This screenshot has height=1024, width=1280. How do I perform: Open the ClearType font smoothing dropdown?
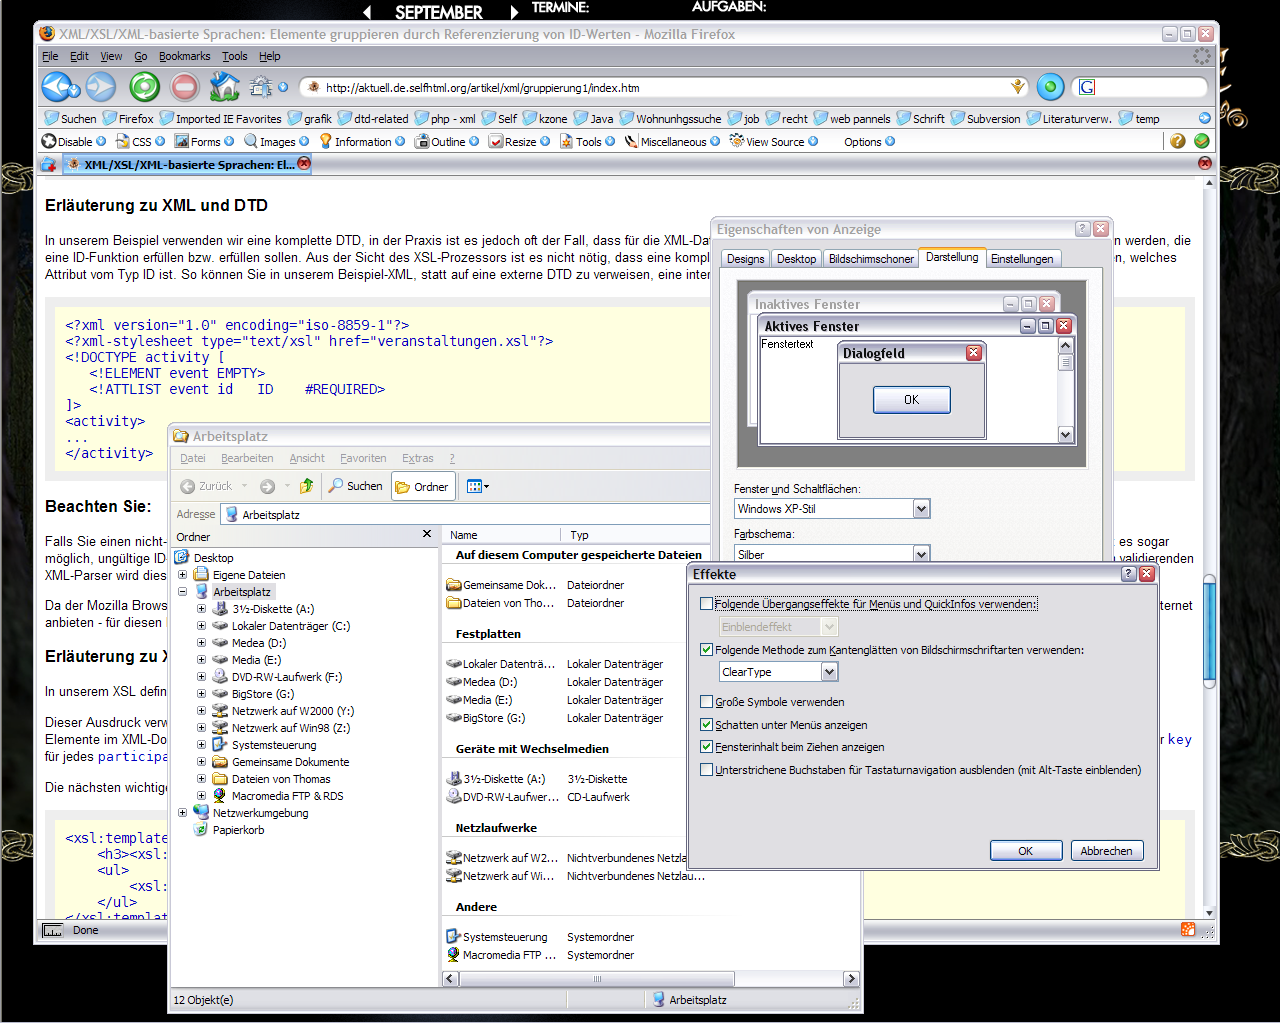[x=829, y=672]
